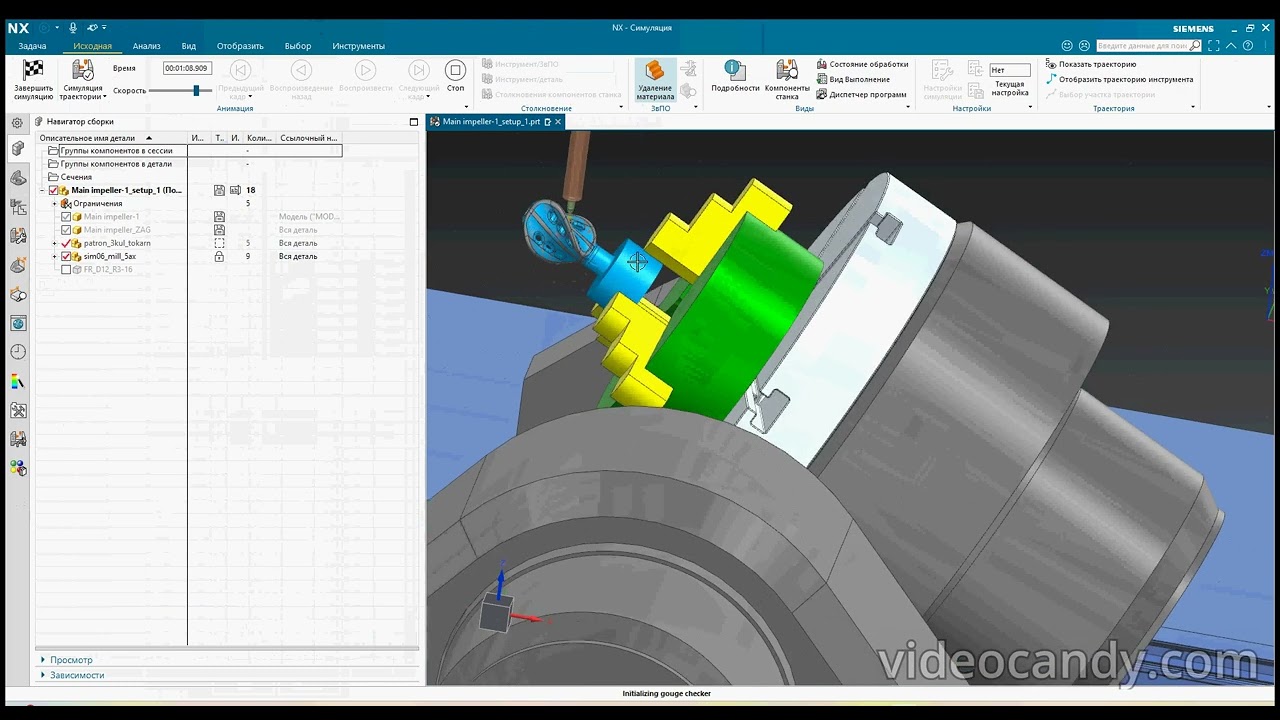Click the Скорость speed slider handle
This screenshot has width=1280, height=720.
196,91
